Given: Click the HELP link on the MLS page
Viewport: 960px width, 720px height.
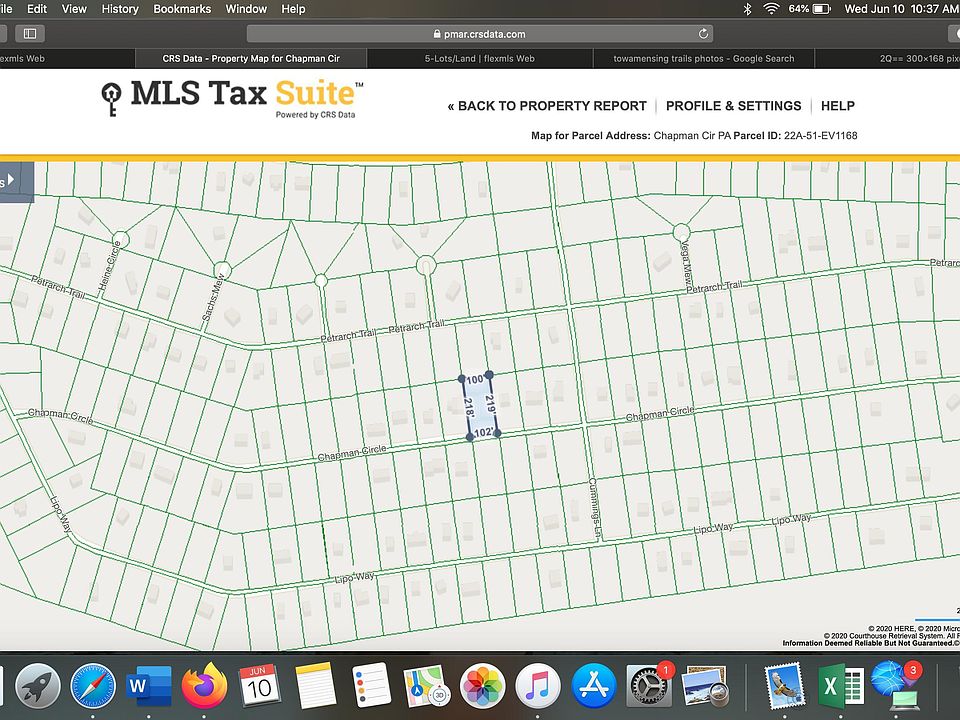Looking at the screenshot, I should 838,106.
